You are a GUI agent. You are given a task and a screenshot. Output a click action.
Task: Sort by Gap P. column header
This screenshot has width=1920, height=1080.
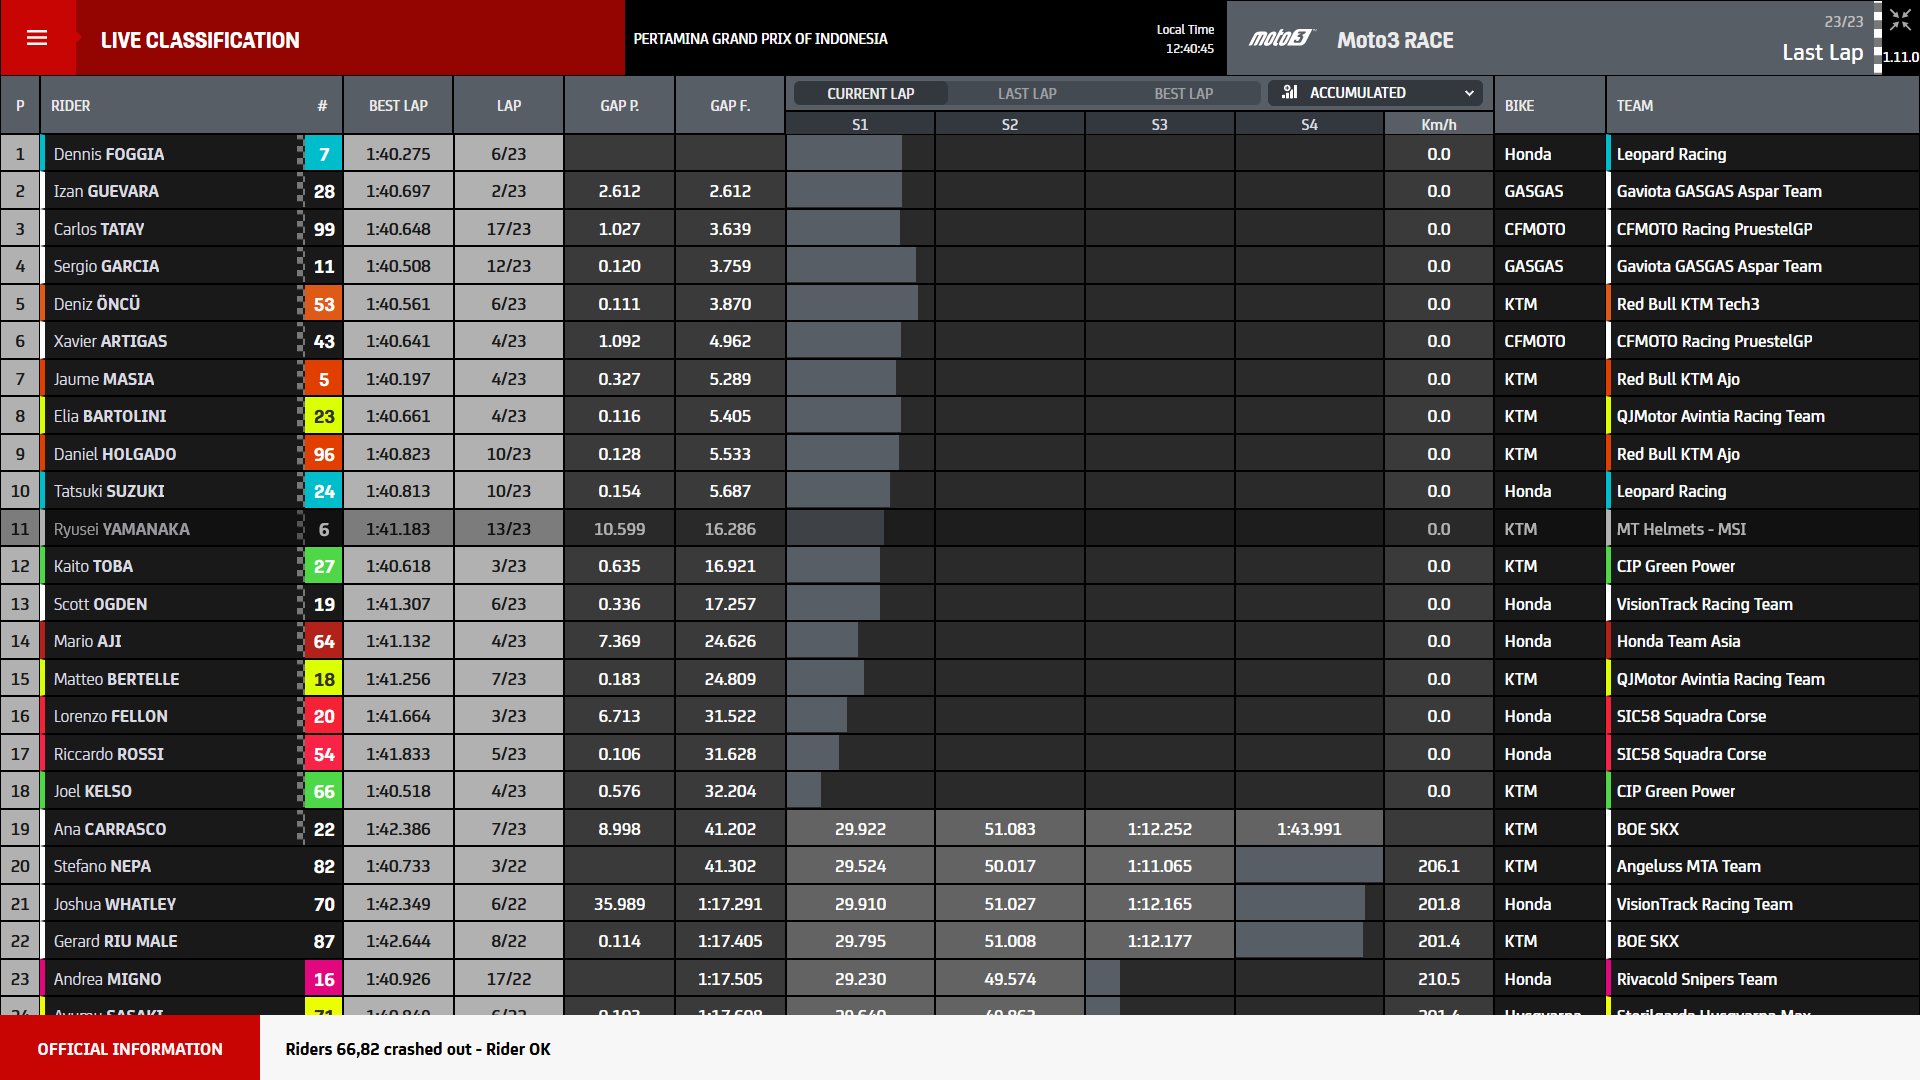coord(619,105)
